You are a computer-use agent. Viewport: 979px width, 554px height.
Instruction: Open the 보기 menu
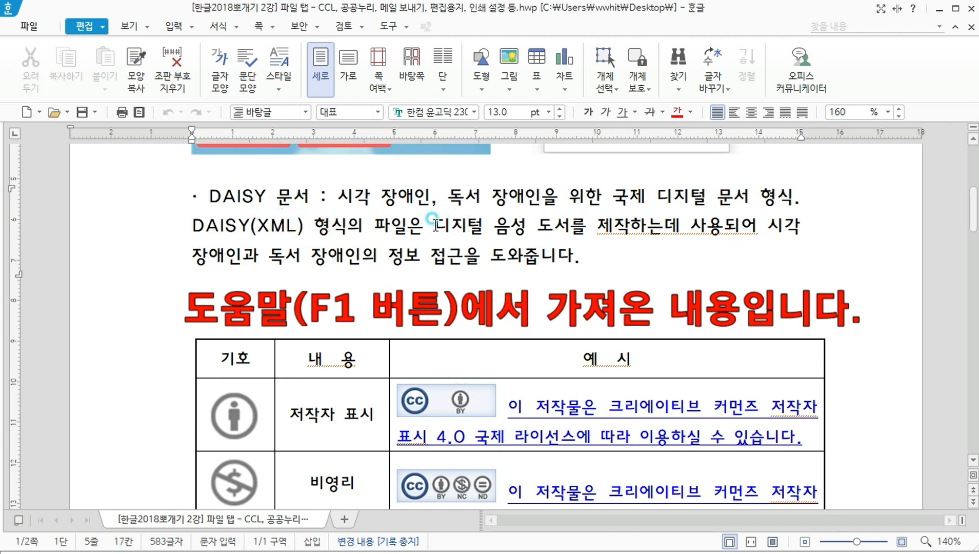pyautogui.click(x=129, y=26)
